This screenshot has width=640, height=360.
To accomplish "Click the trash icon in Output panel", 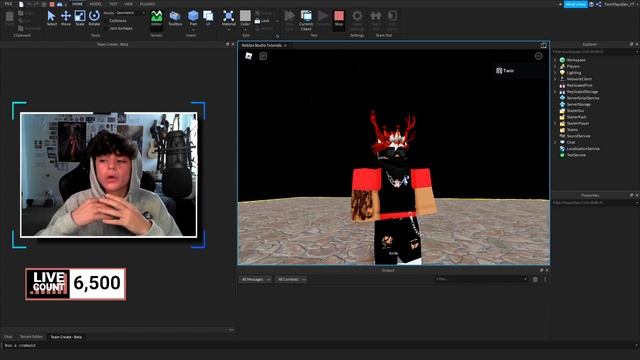I will click(535, 280).
